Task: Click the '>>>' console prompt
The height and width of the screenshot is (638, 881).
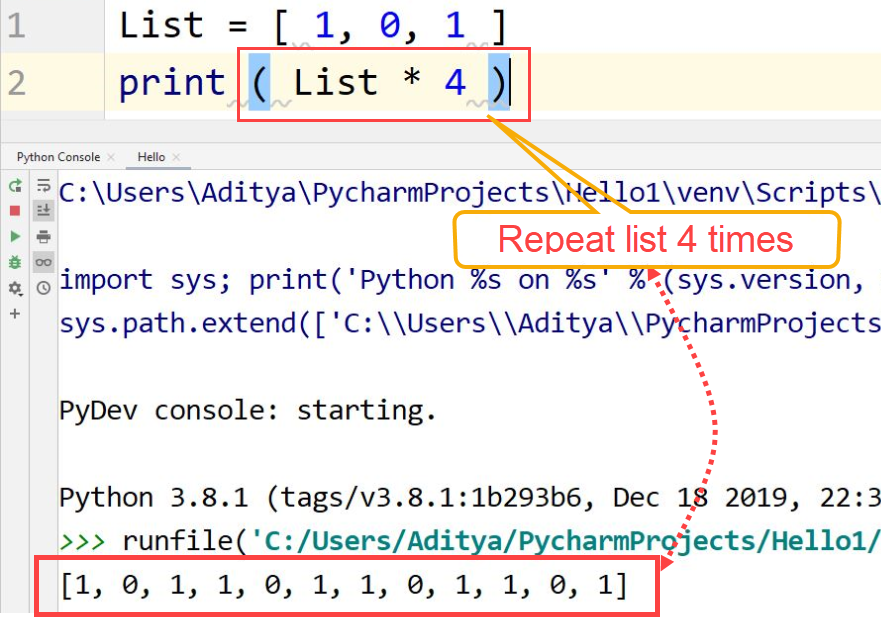Action: coord(82,541)
